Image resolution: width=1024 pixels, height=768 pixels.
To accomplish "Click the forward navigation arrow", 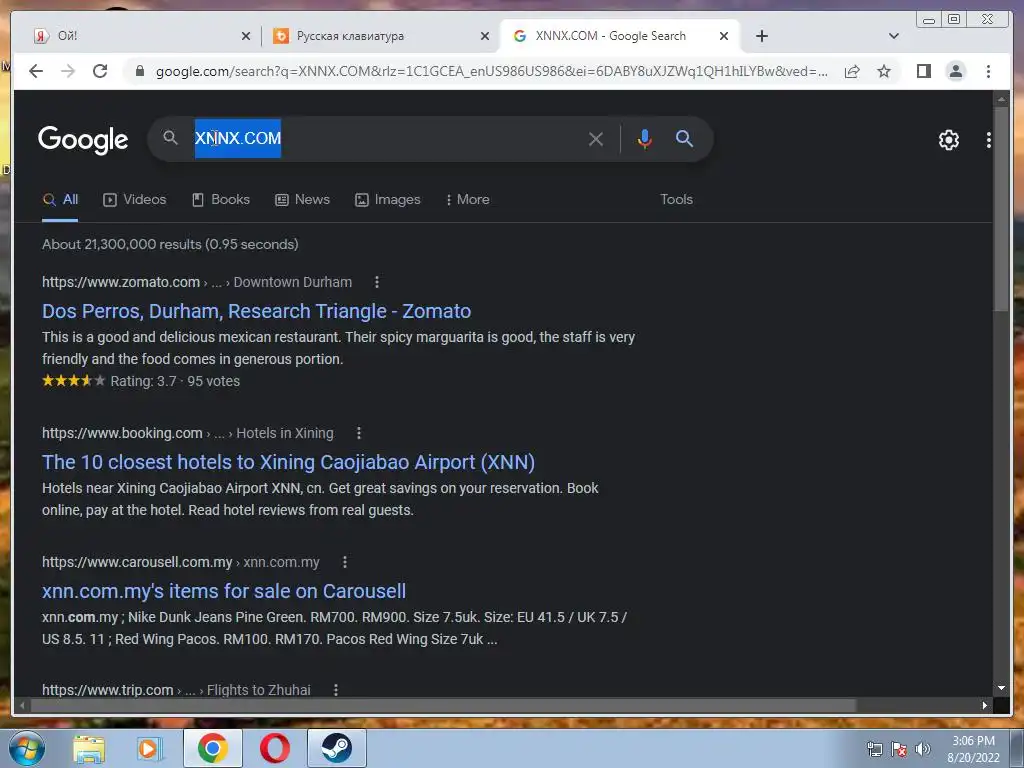I will point(68,71).
